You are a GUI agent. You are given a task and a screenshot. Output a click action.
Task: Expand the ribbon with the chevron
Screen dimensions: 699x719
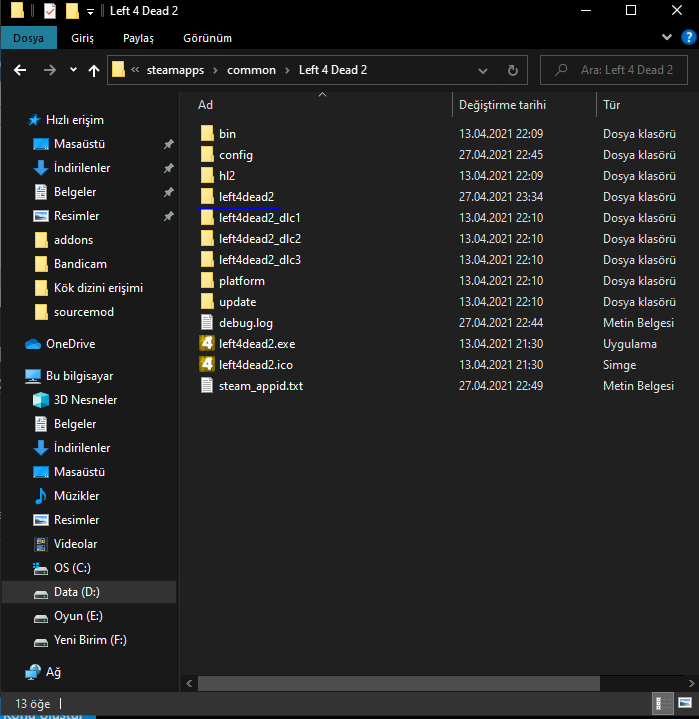pos(667,37)
